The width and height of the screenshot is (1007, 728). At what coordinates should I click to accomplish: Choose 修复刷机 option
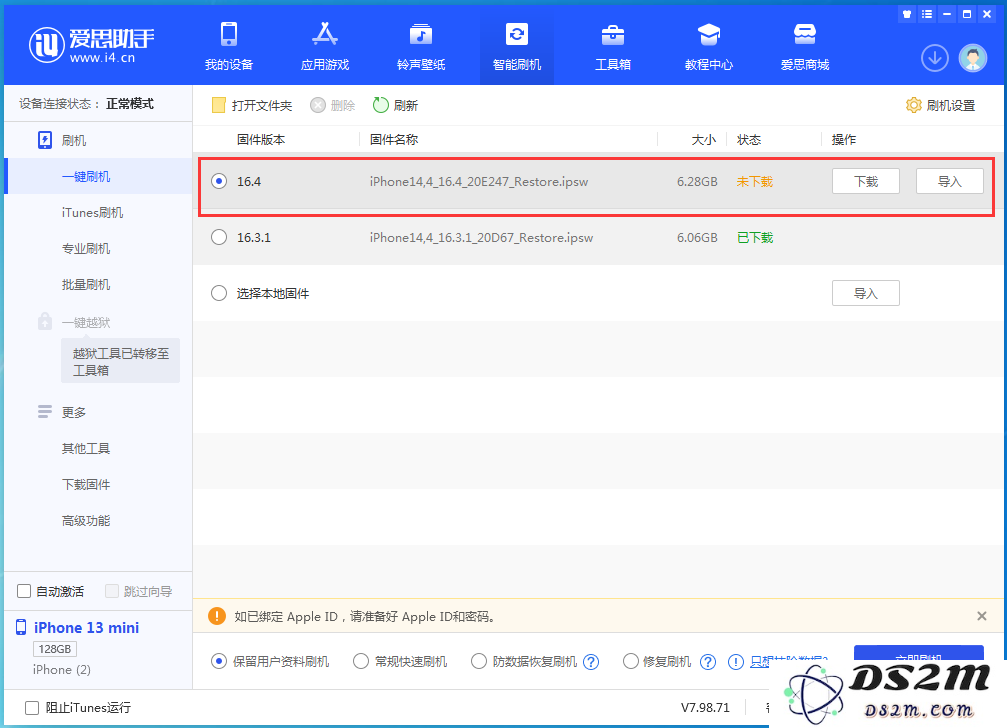click(x=631, y=661)
